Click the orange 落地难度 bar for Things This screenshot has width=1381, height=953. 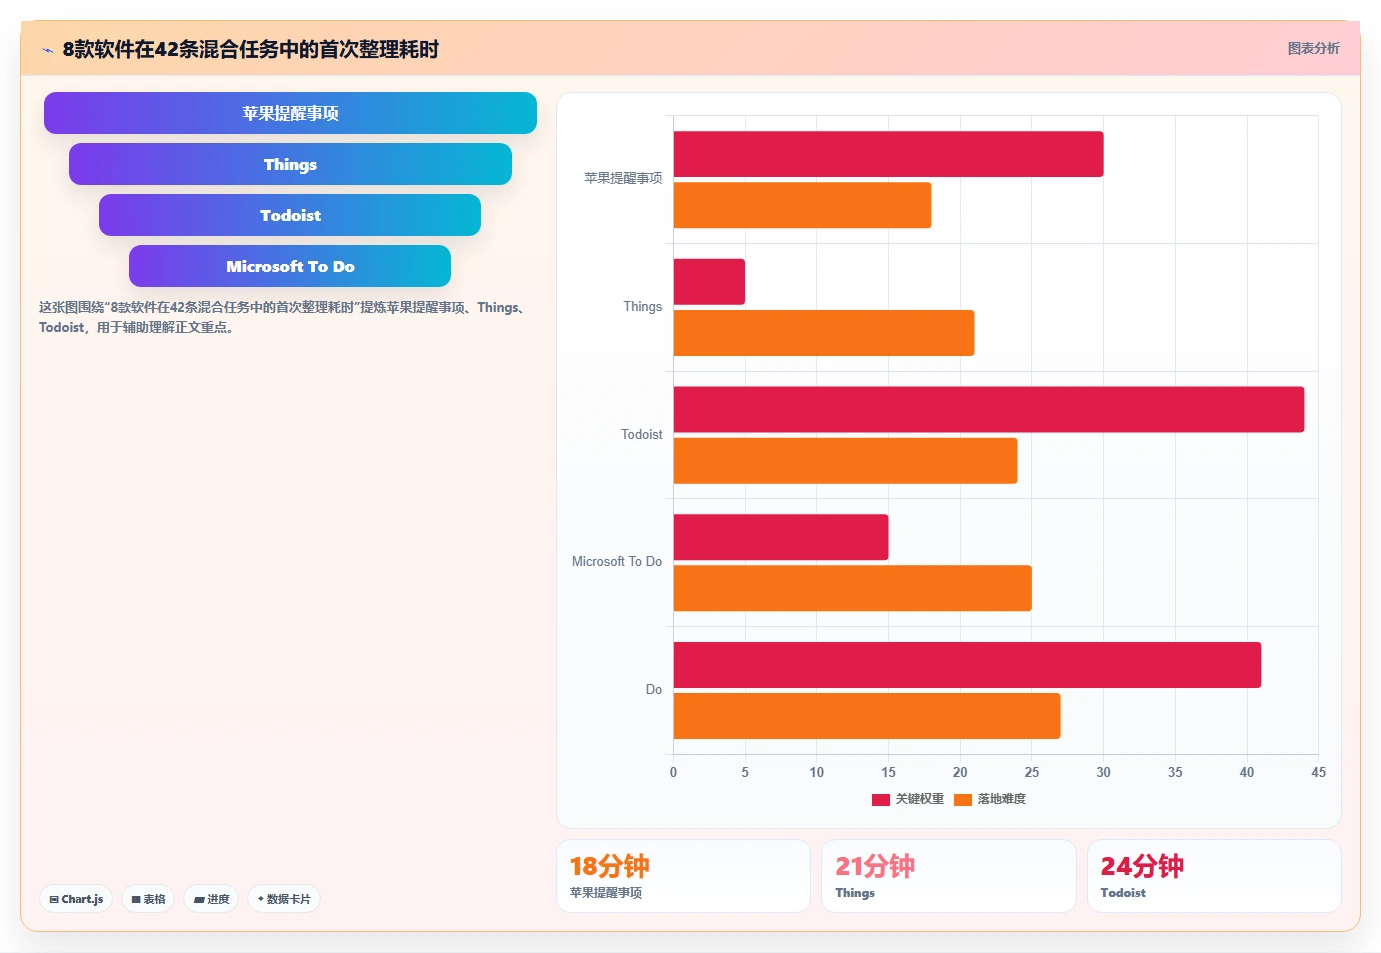(824, 333)
